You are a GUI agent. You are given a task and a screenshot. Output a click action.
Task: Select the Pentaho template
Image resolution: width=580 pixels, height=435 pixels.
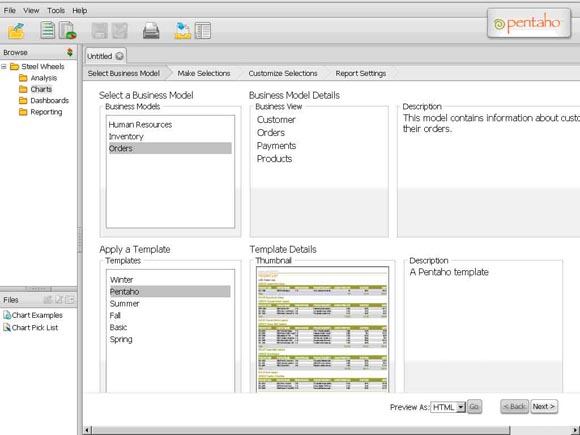click(x=170, y=291)
